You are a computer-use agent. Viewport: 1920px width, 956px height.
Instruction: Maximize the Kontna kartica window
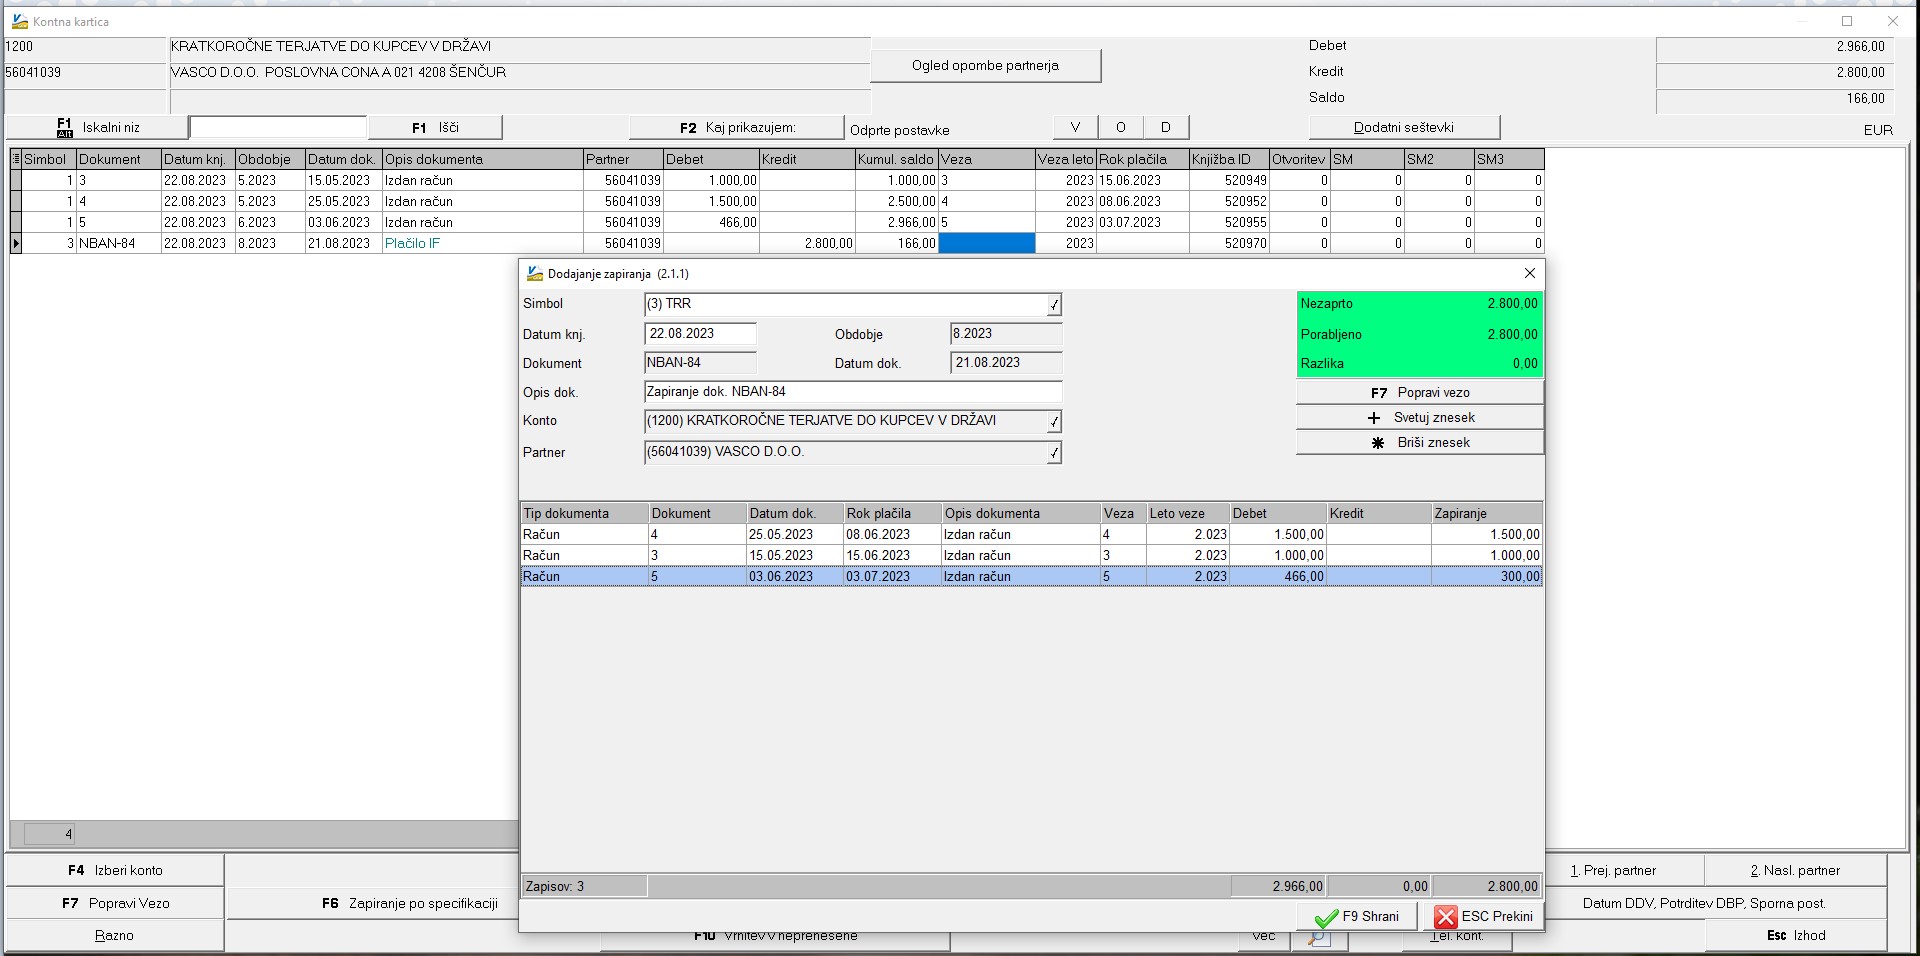pyautogui.click(x=1847, y=21)
